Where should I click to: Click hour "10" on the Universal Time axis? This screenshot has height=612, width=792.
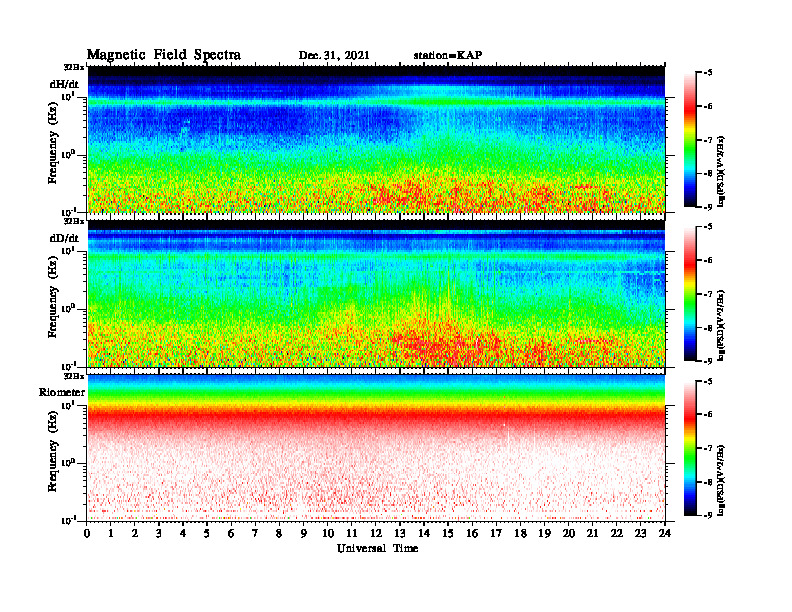tap(328, 534)
